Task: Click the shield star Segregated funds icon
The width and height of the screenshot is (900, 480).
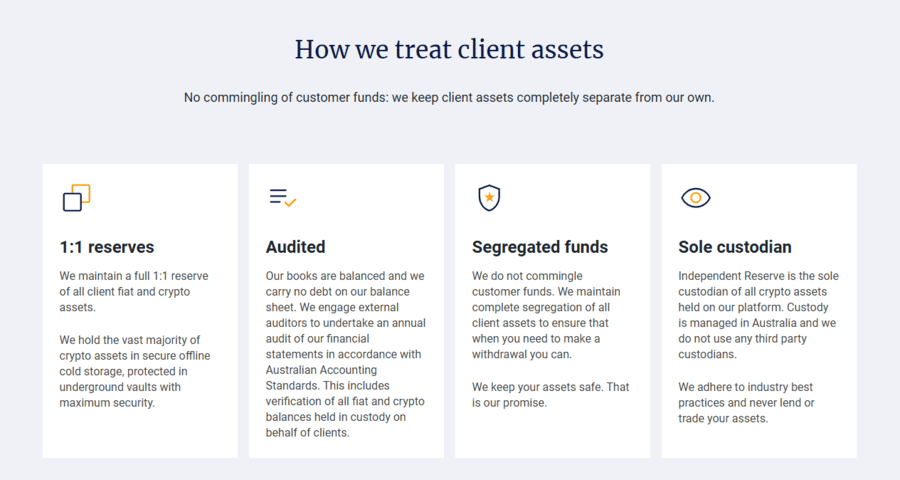Action: point(489,198)
